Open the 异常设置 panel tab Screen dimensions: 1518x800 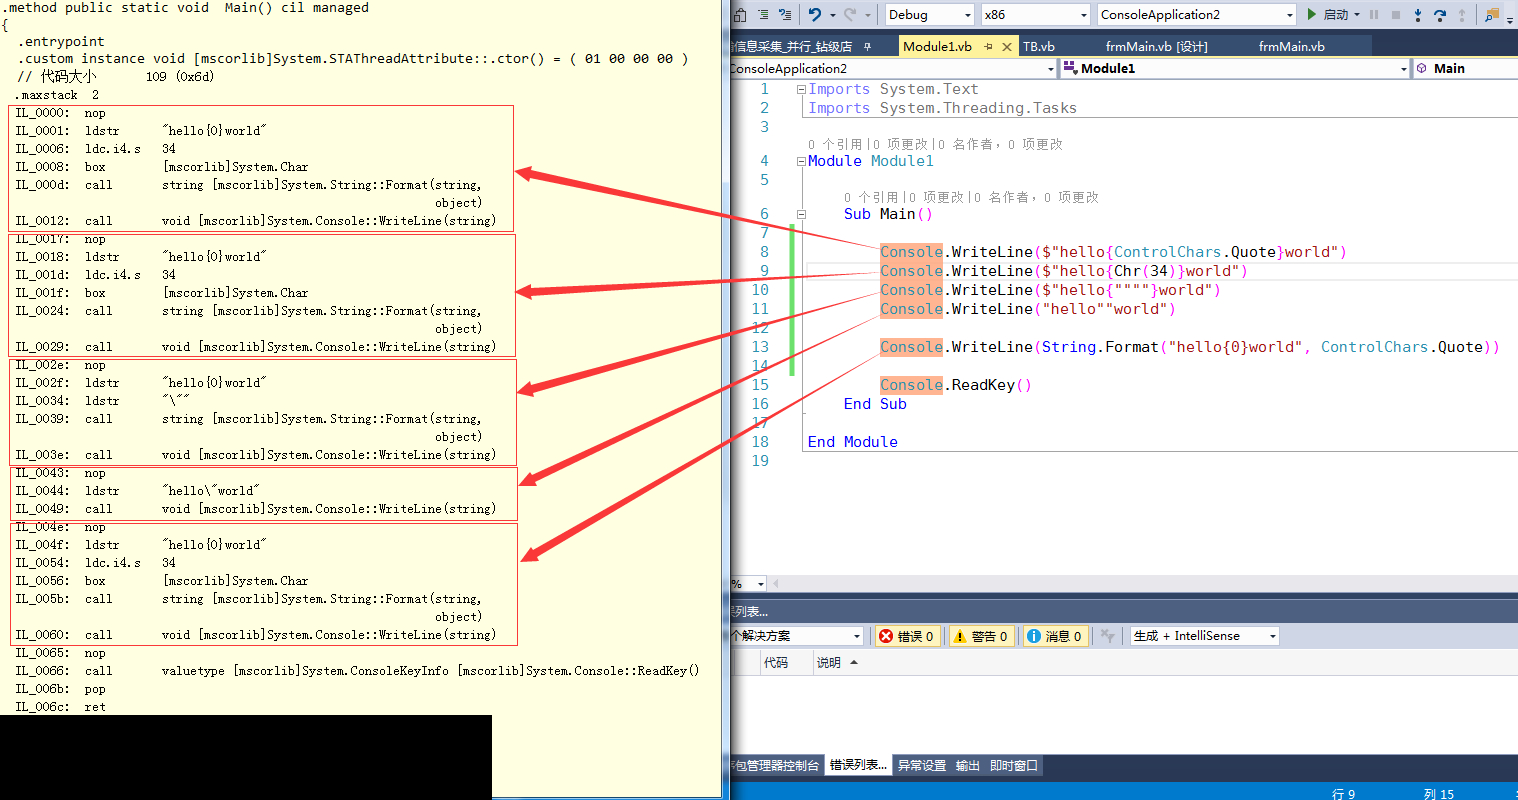point(921,766)
